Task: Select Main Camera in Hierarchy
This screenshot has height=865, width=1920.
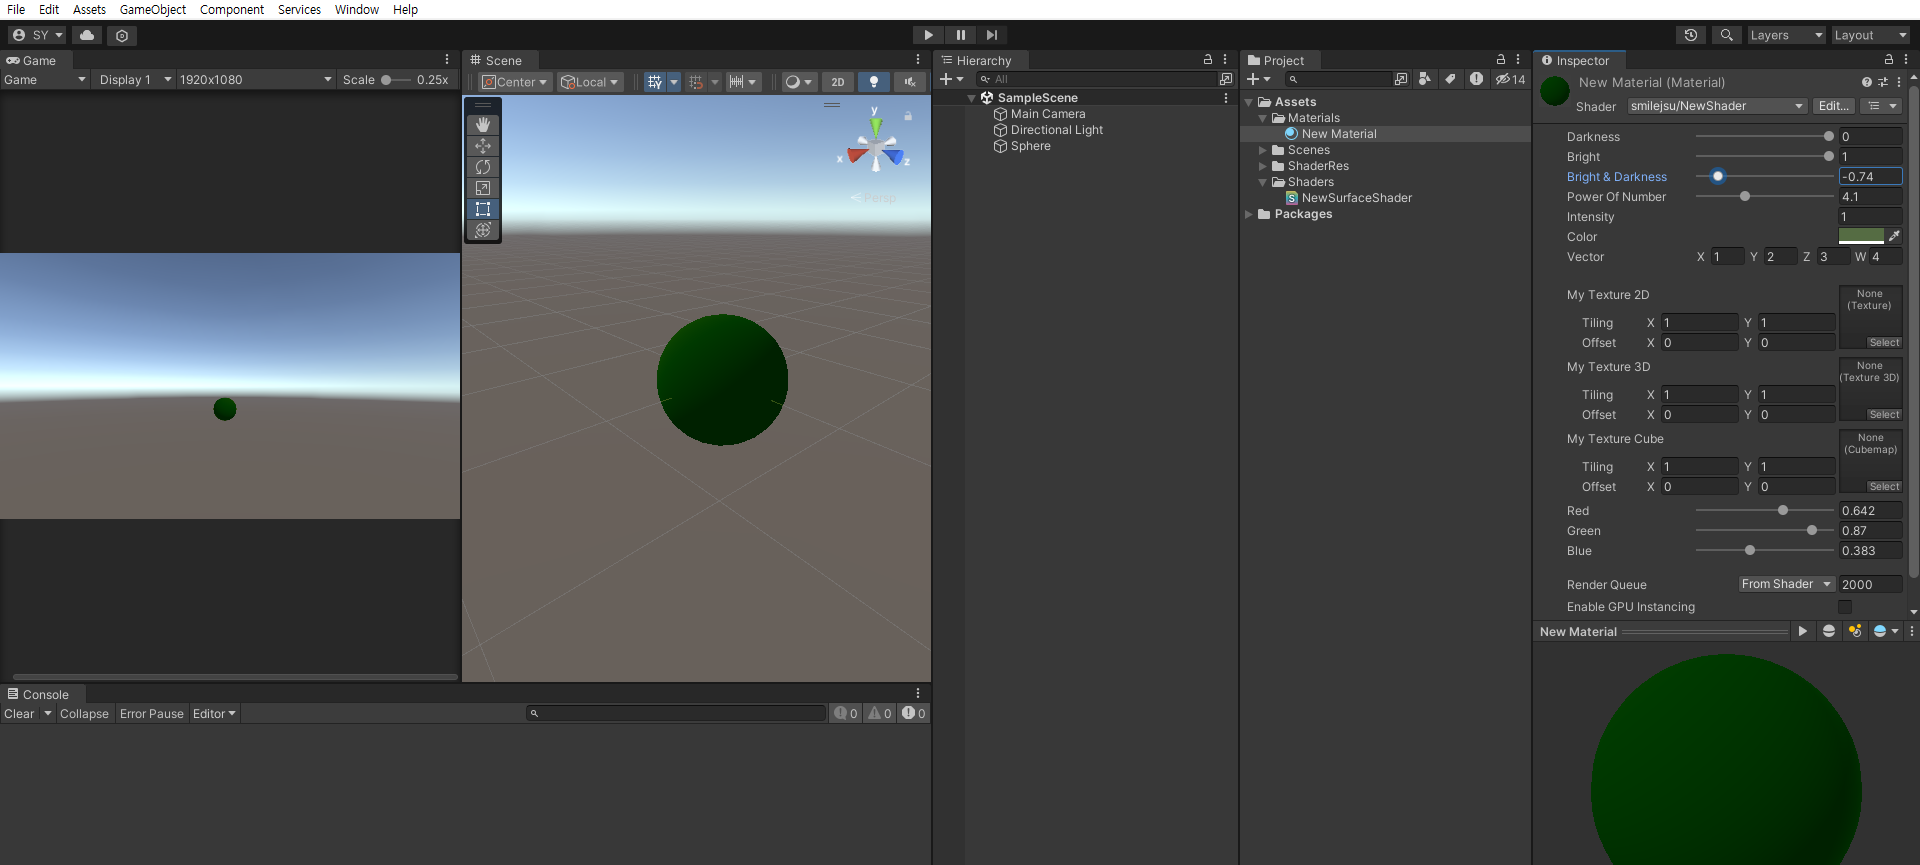Action: (x=1048, y=114)
